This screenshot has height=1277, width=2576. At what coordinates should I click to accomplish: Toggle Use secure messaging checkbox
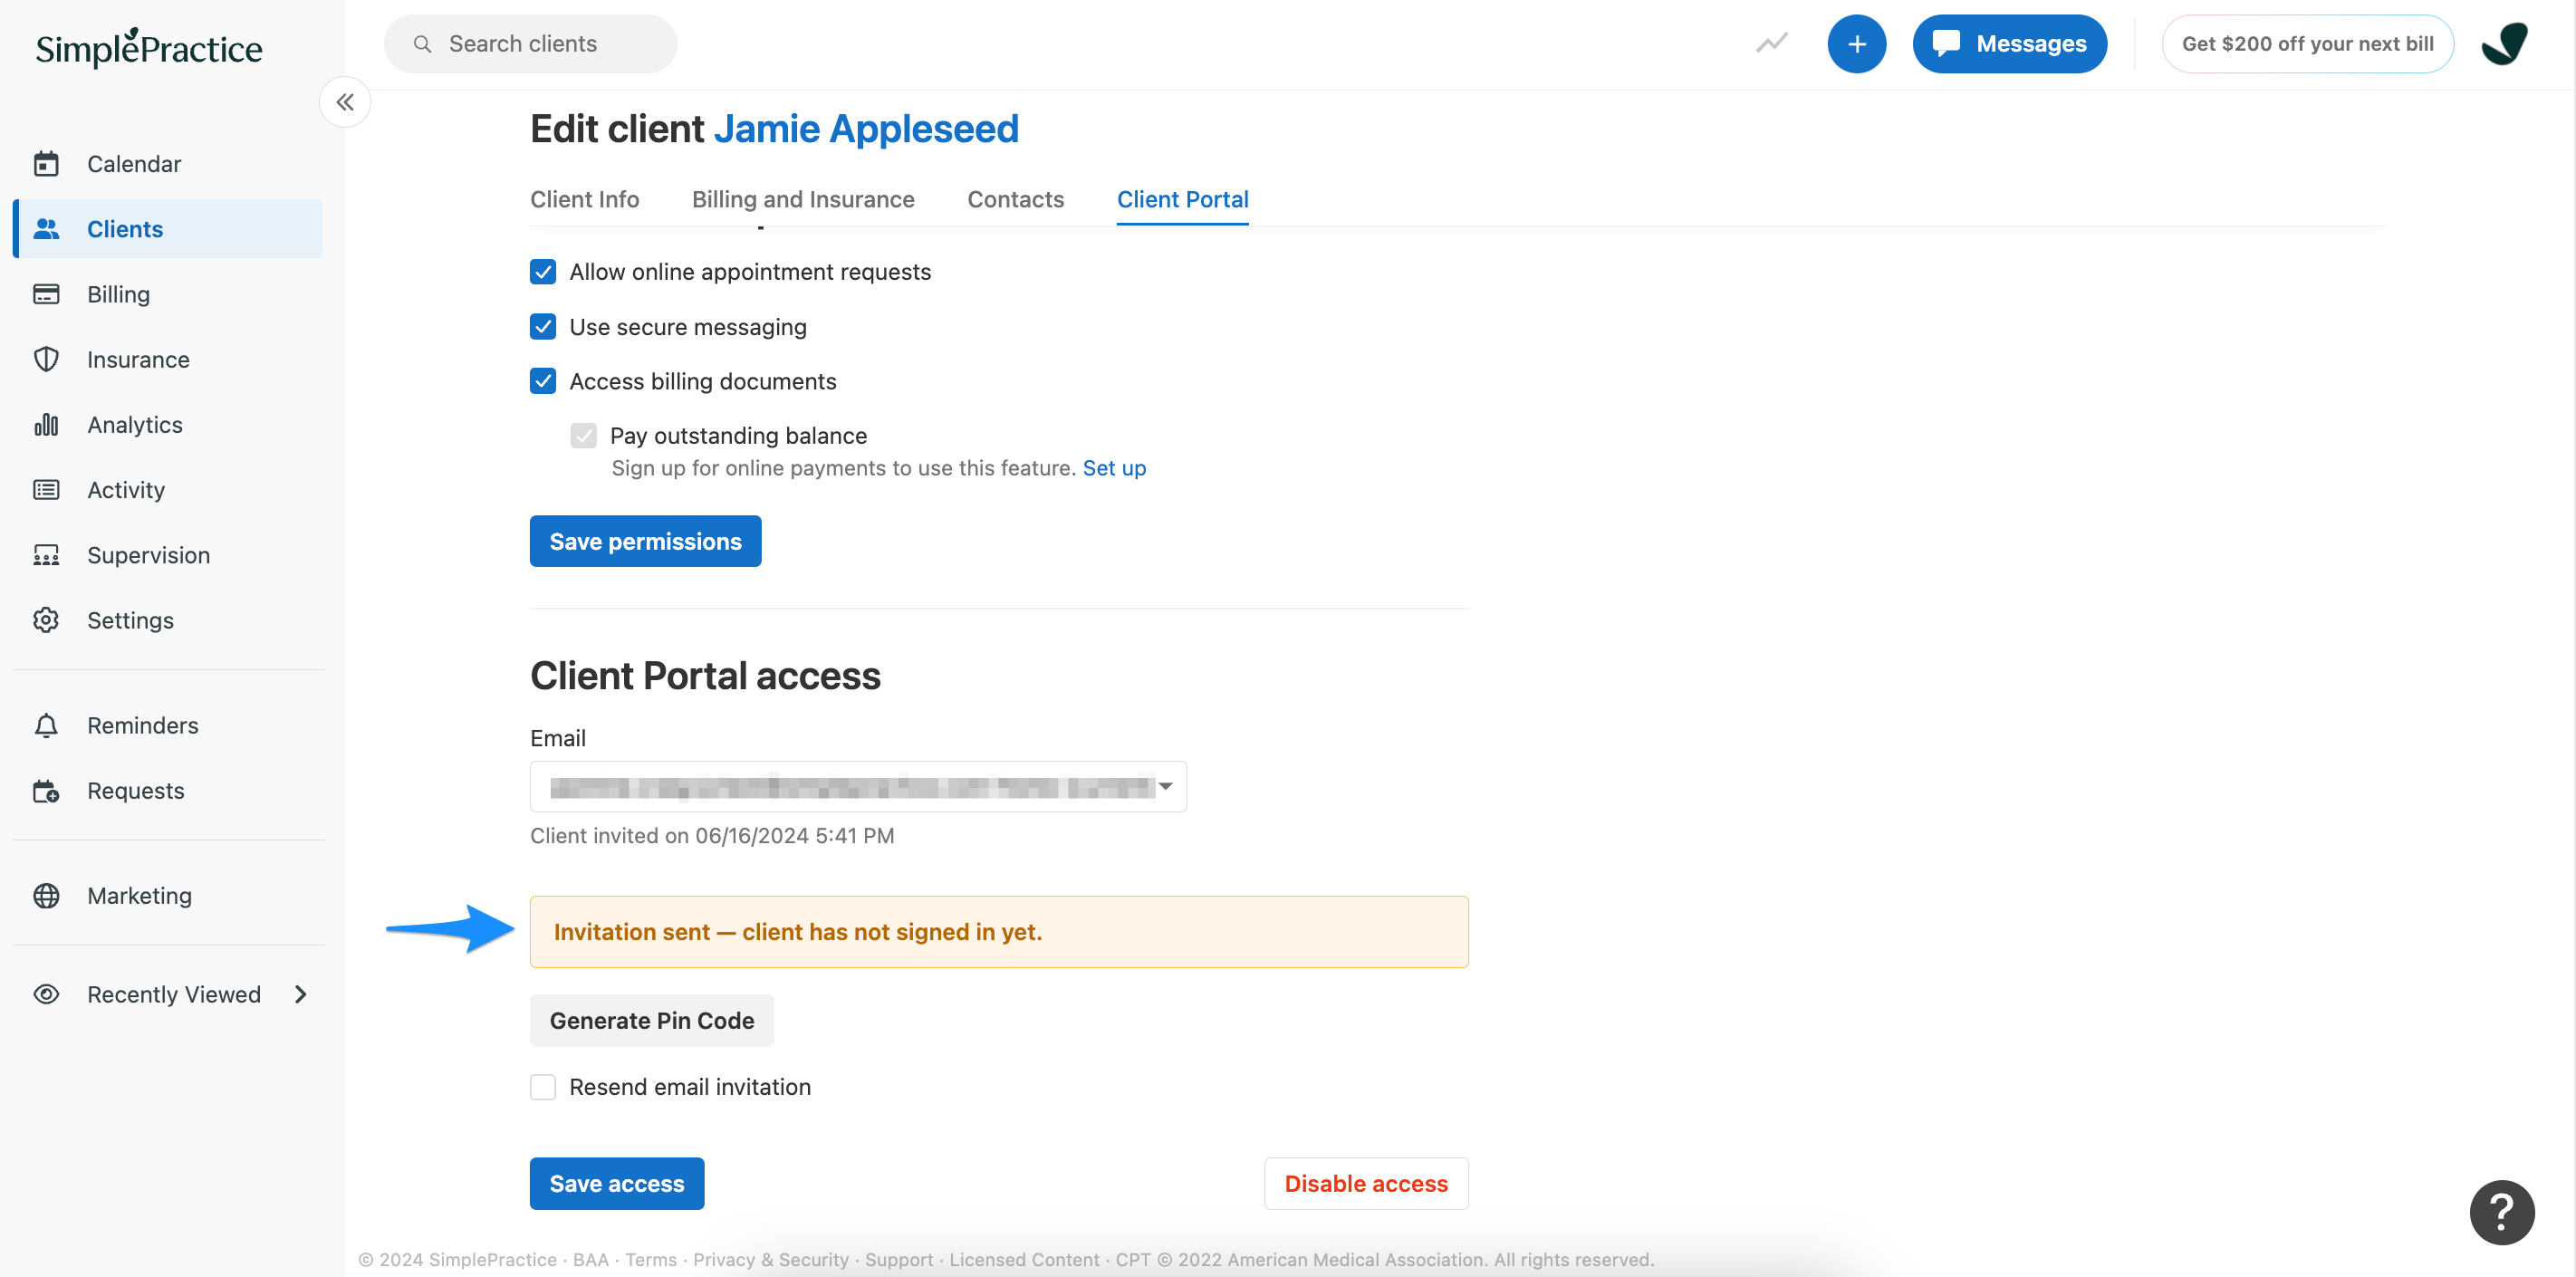(x=542, y=326)
